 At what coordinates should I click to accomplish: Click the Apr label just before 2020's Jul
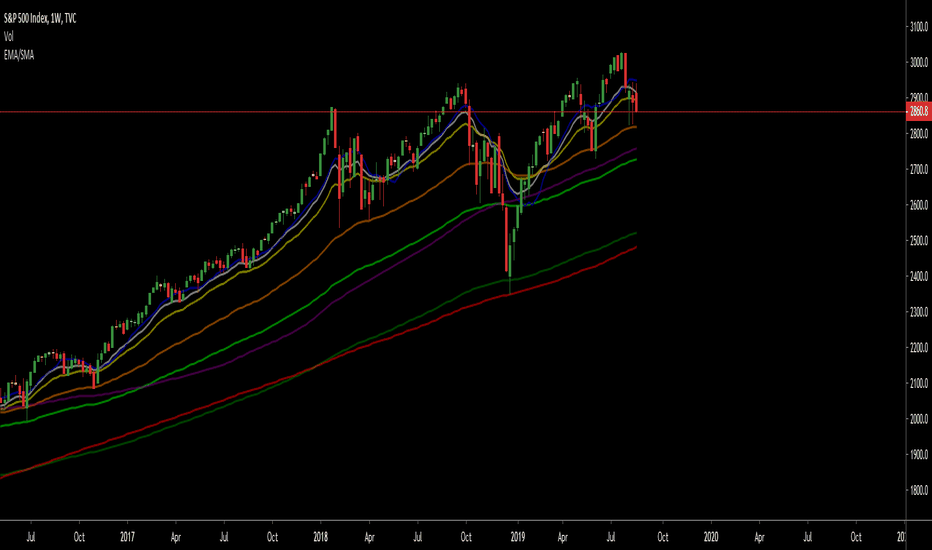[759, 537]
